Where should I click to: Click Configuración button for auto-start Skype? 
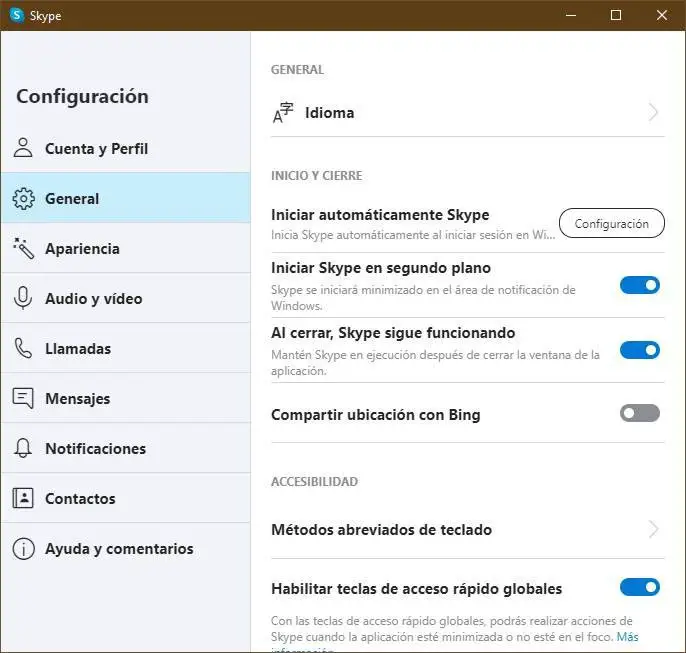pyautogui.click(x=612, y=223)
